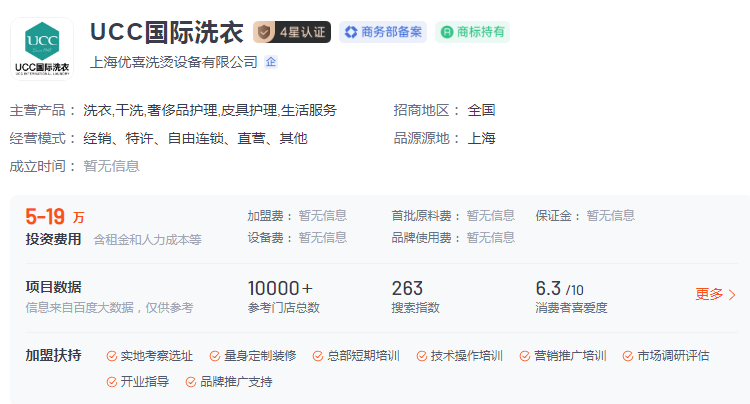
Task: Click the 含租金和人力成本等 note
Action: pyautogui.click(x=147, y=240)
